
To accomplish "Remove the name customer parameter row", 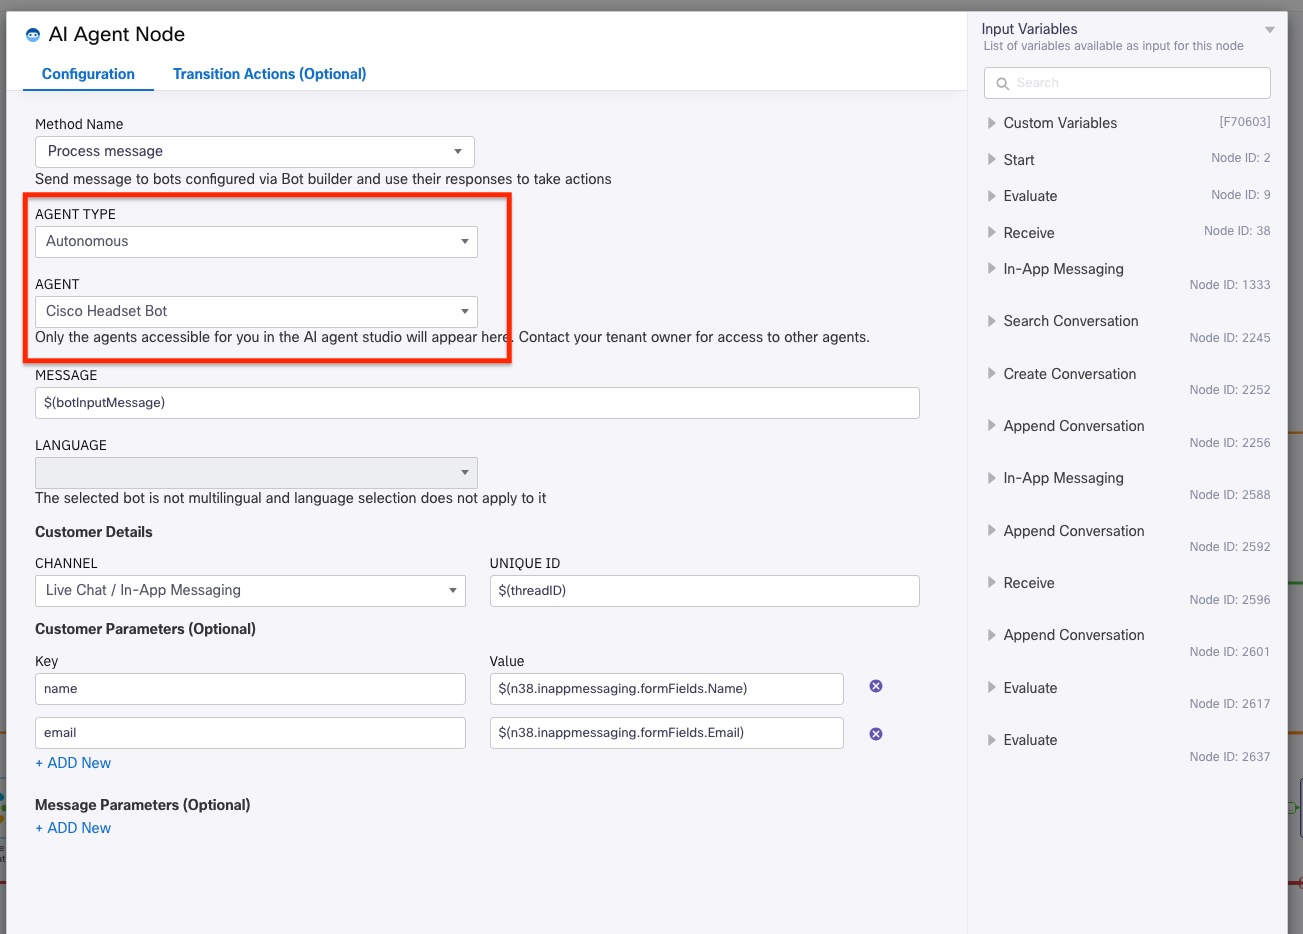I will click(x=876, y=686).
